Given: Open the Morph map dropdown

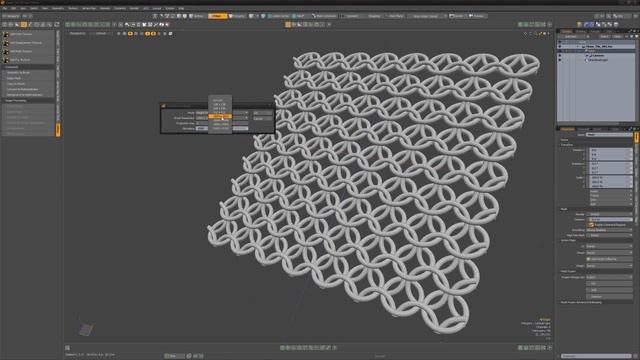Looking at the screenshot, I should coord(609,253).
